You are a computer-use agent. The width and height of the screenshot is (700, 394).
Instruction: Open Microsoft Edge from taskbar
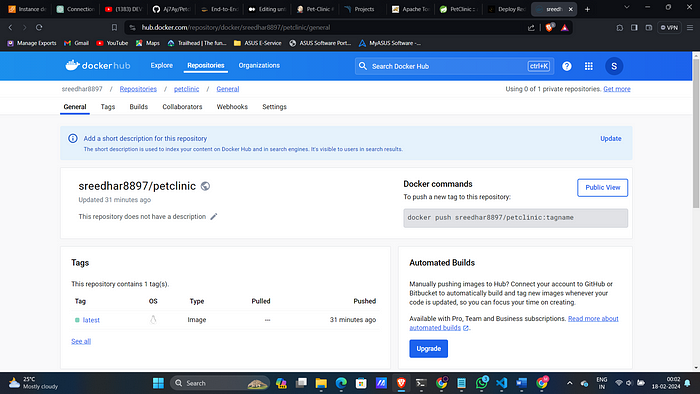point(341,383)
